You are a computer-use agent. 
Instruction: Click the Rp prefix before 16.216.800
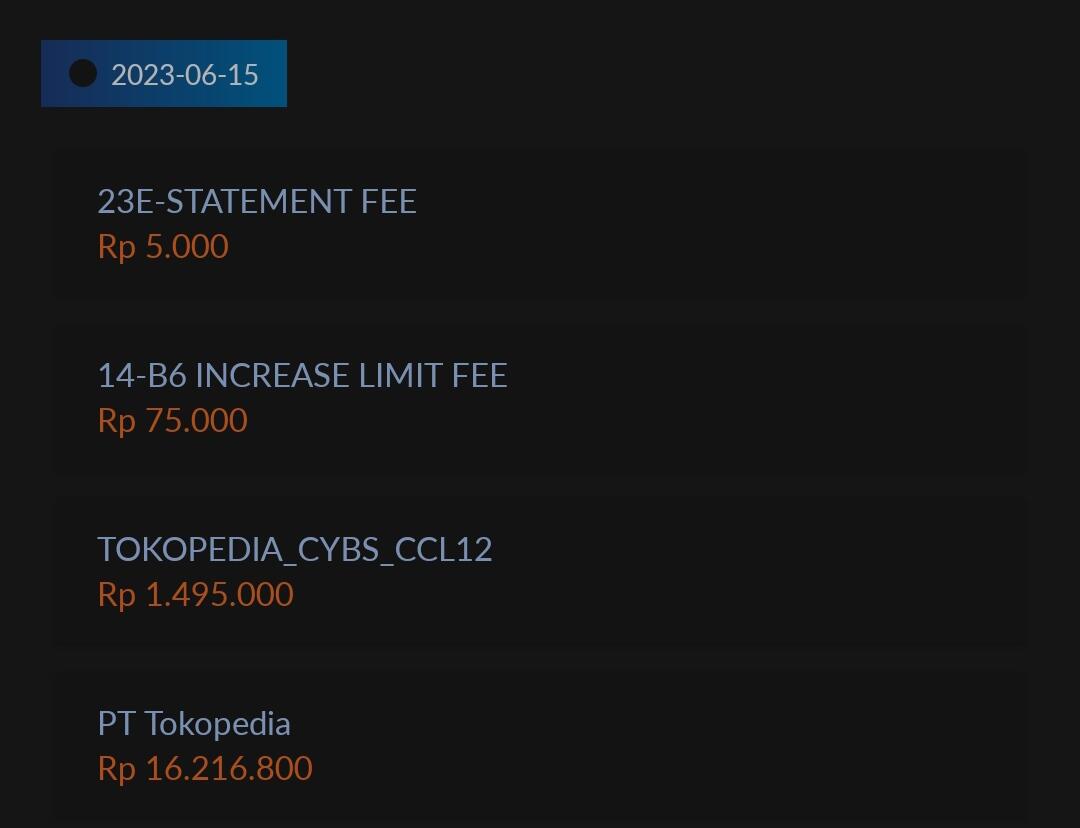116,769
